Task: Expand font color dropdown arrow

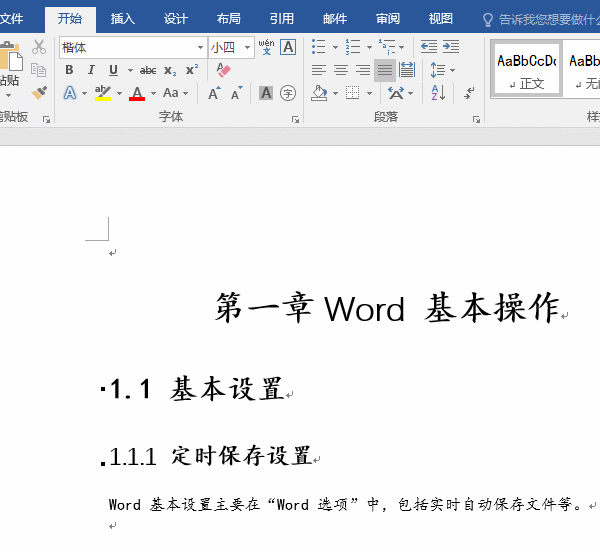Action: point(153,93)
